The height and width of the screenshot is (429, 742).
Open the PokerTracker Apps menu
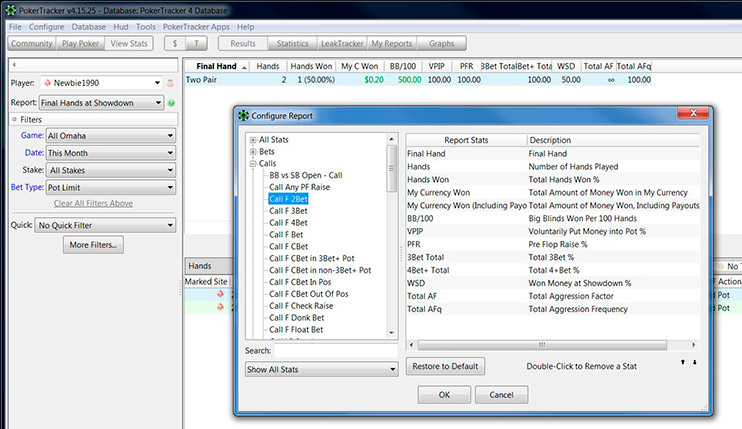coord(196,27)
